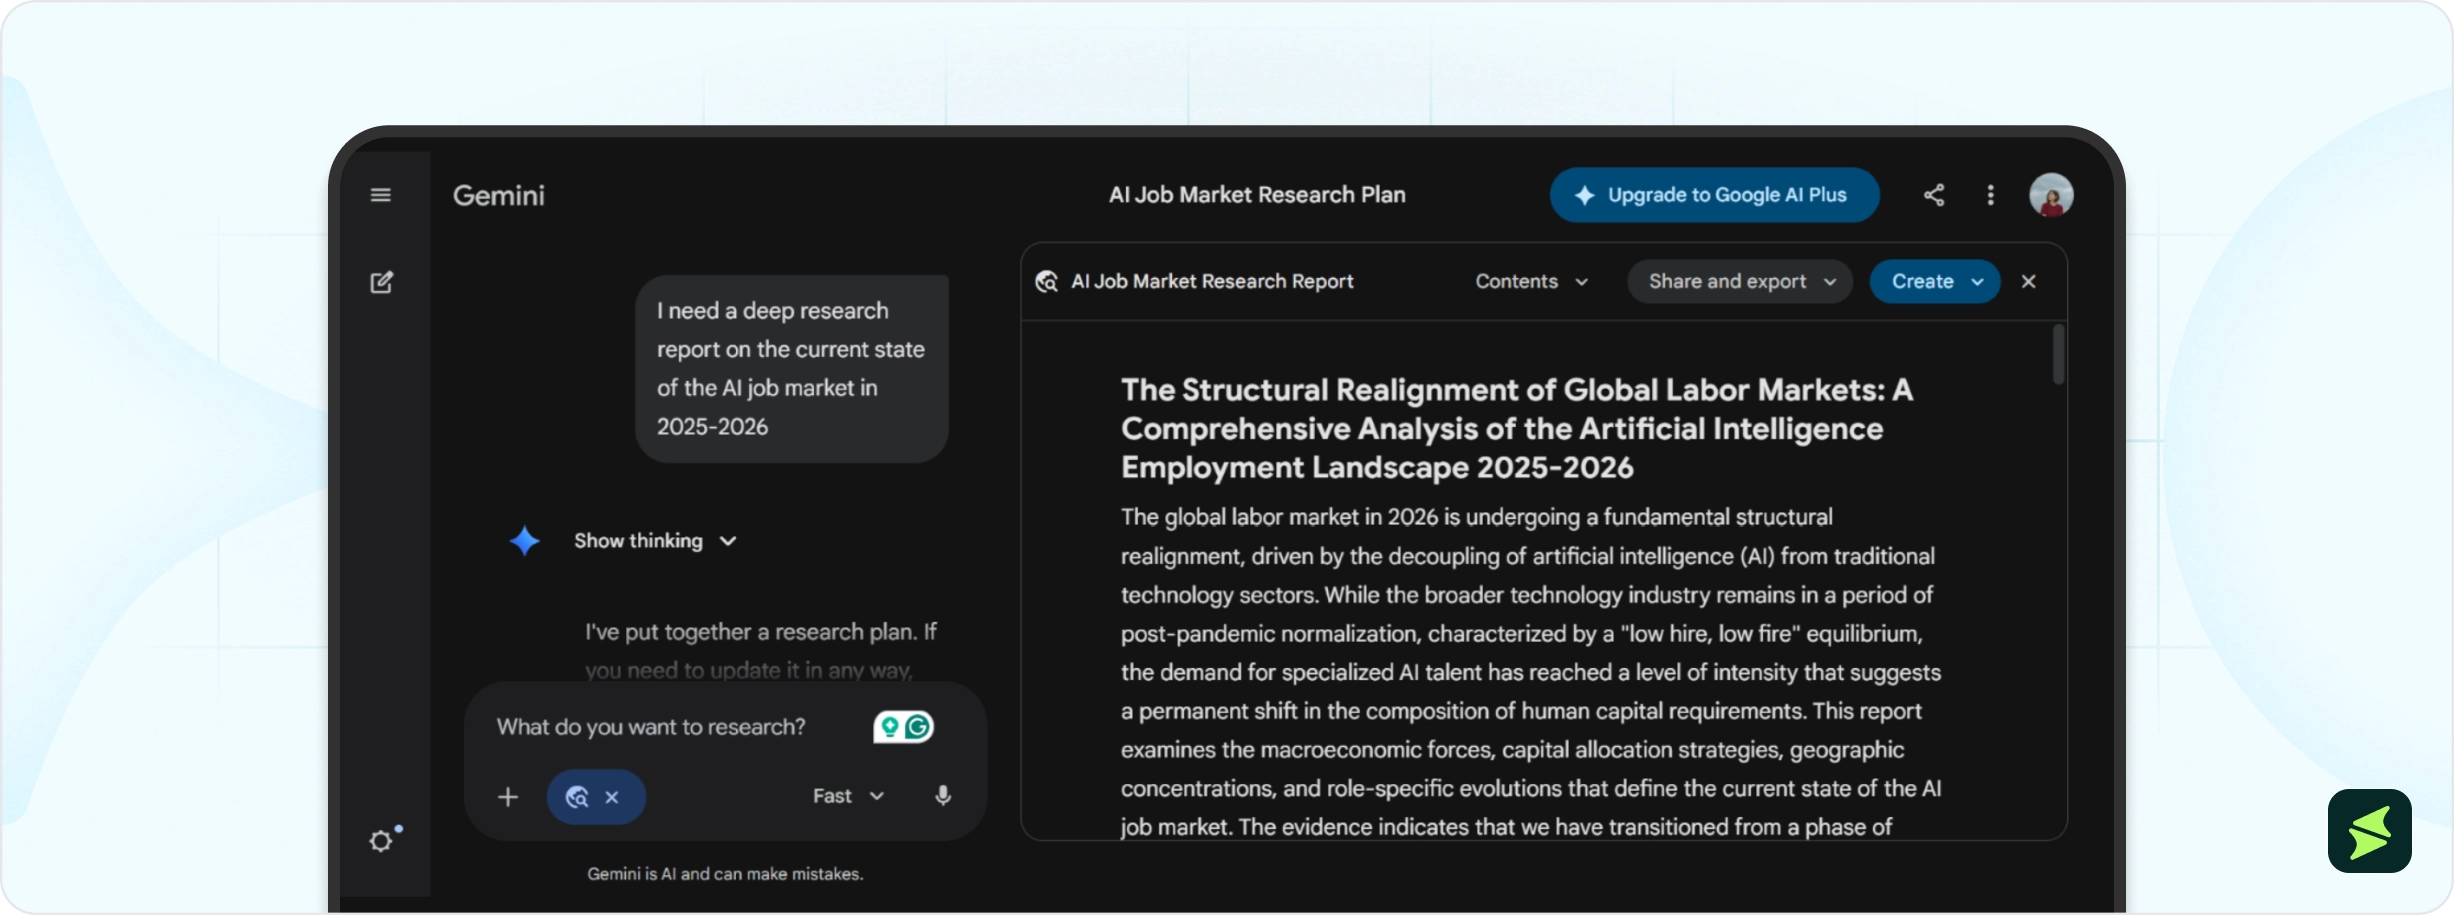Screen dimensions: 2454x915
Task: Click the Gemini is AI disclaimer text
Action: 725,874
